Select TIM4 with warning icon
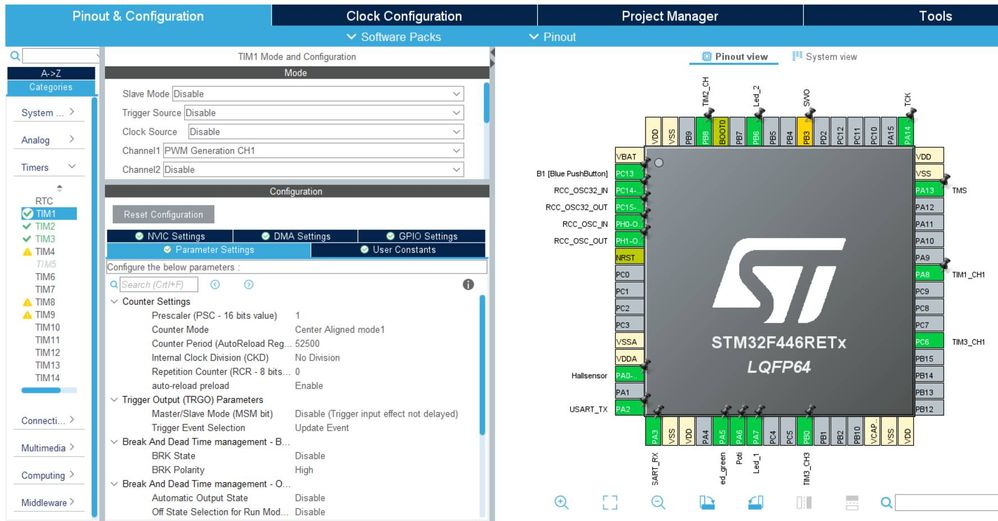This screenshot has width=998, height=521. coord(45,252)
